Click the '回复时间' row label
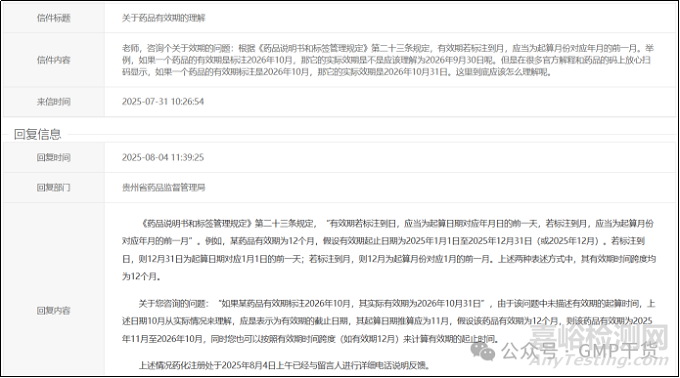The image size is (680, 378). [x=53, y=157]
